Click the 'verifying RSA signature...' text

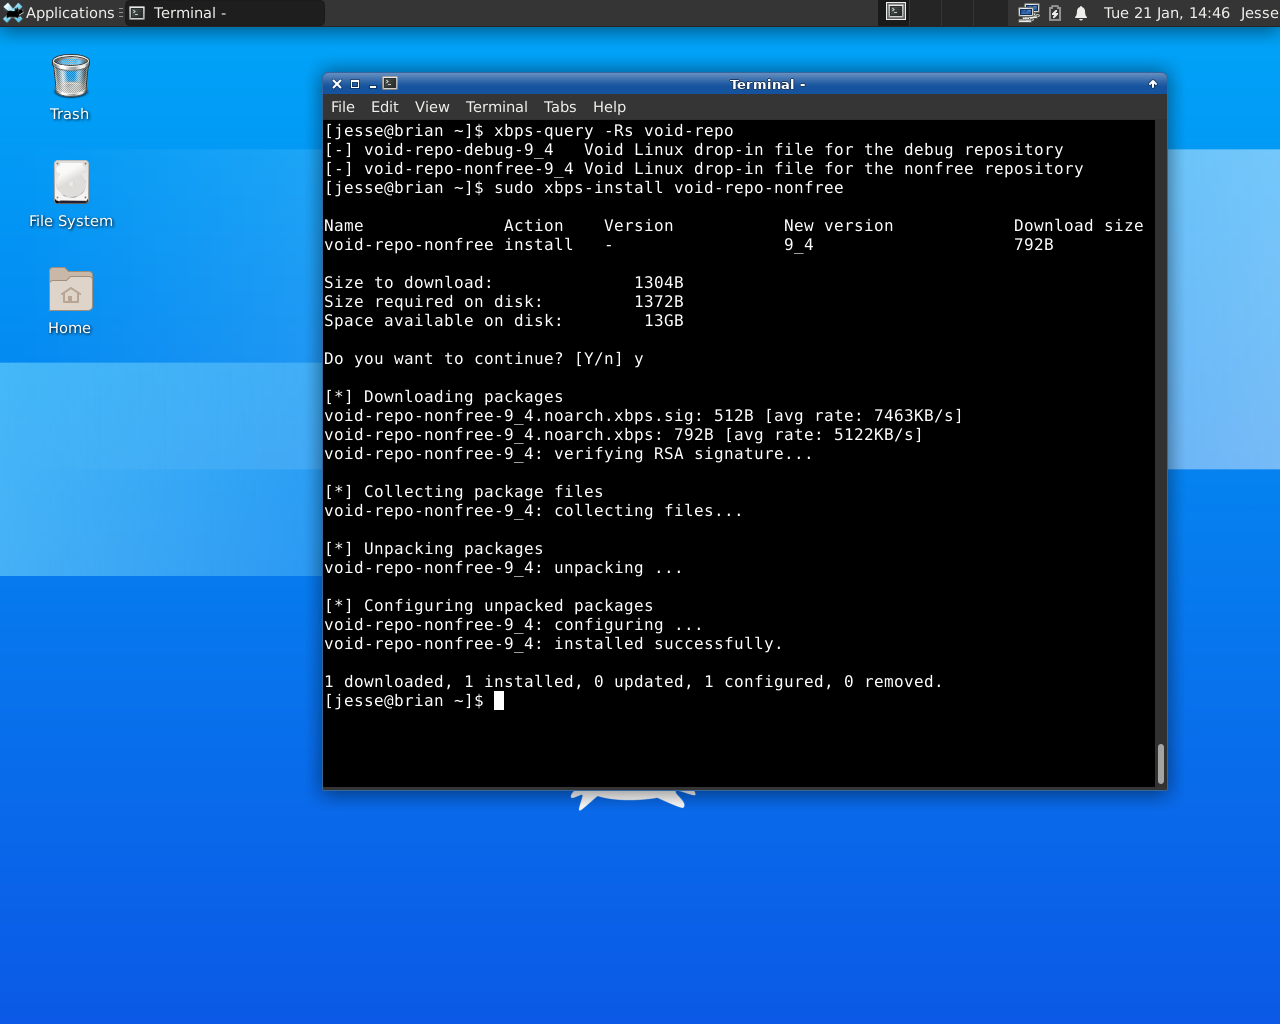pyautogui.click(x=684, y=454)
